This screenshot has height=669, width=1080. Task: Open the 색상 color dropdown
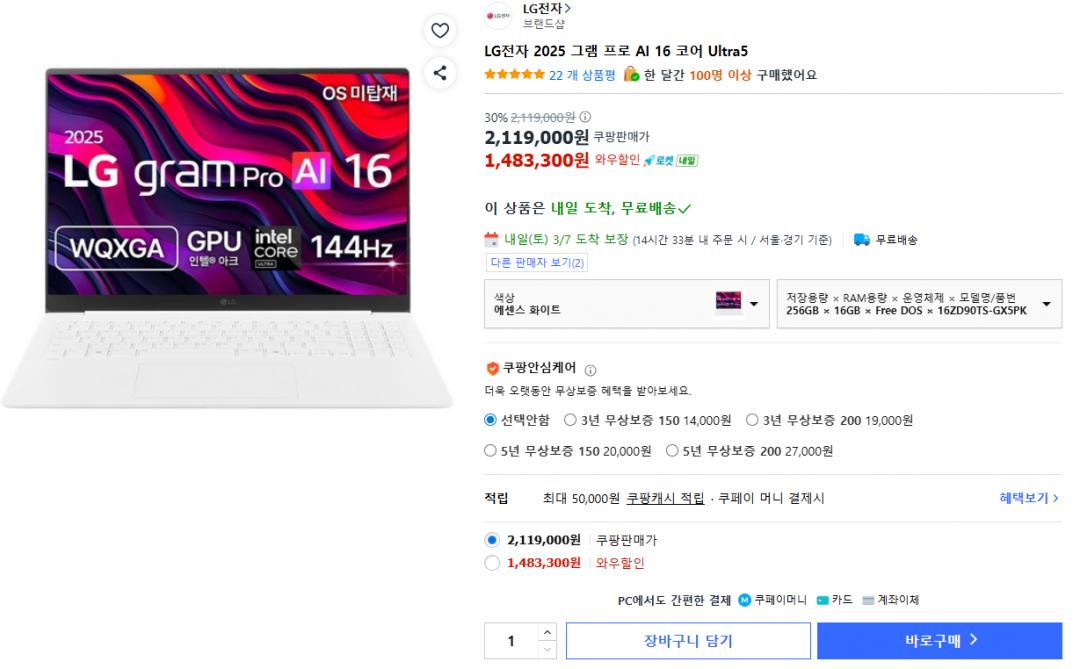click(626, 304)
